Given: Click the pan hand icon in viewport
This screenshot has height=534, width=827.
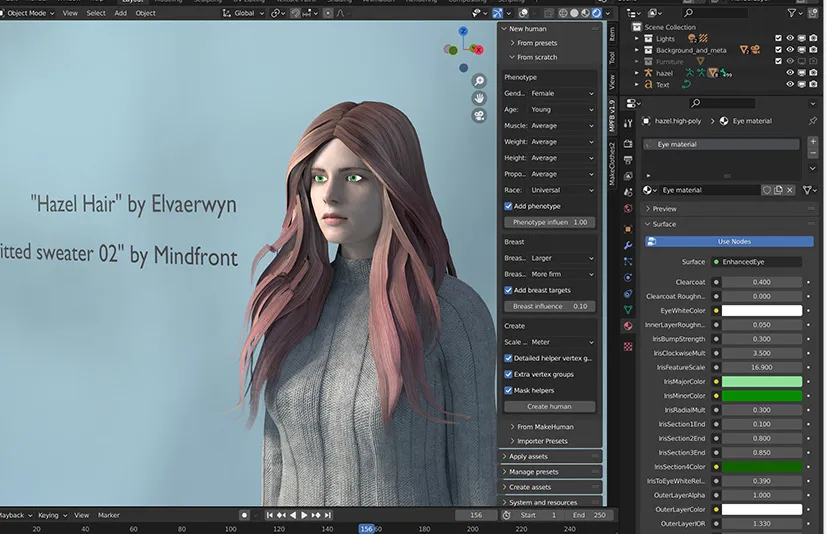Looking at the screenshot, I should (479, 98).
